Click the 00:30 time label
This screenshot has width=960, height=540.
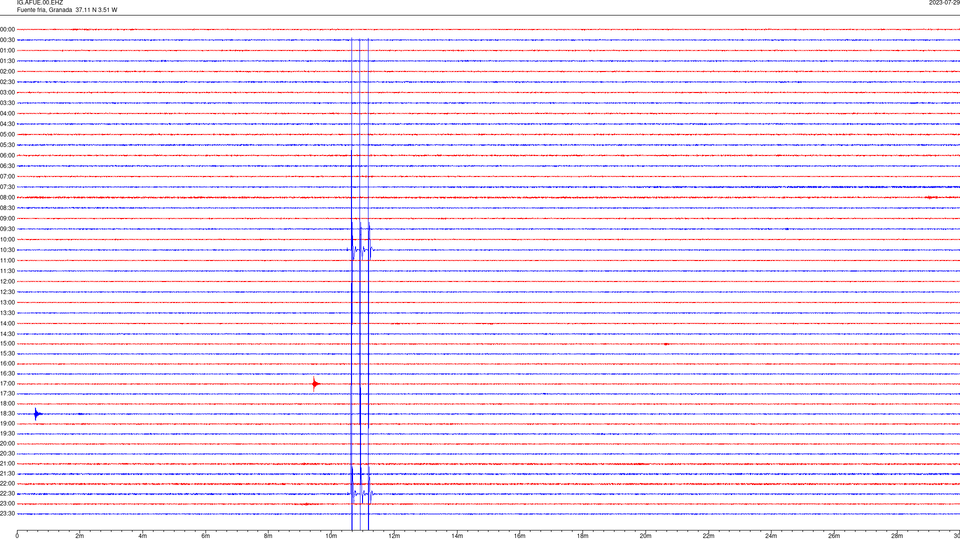pyautogui.click(x=7, y=40)
